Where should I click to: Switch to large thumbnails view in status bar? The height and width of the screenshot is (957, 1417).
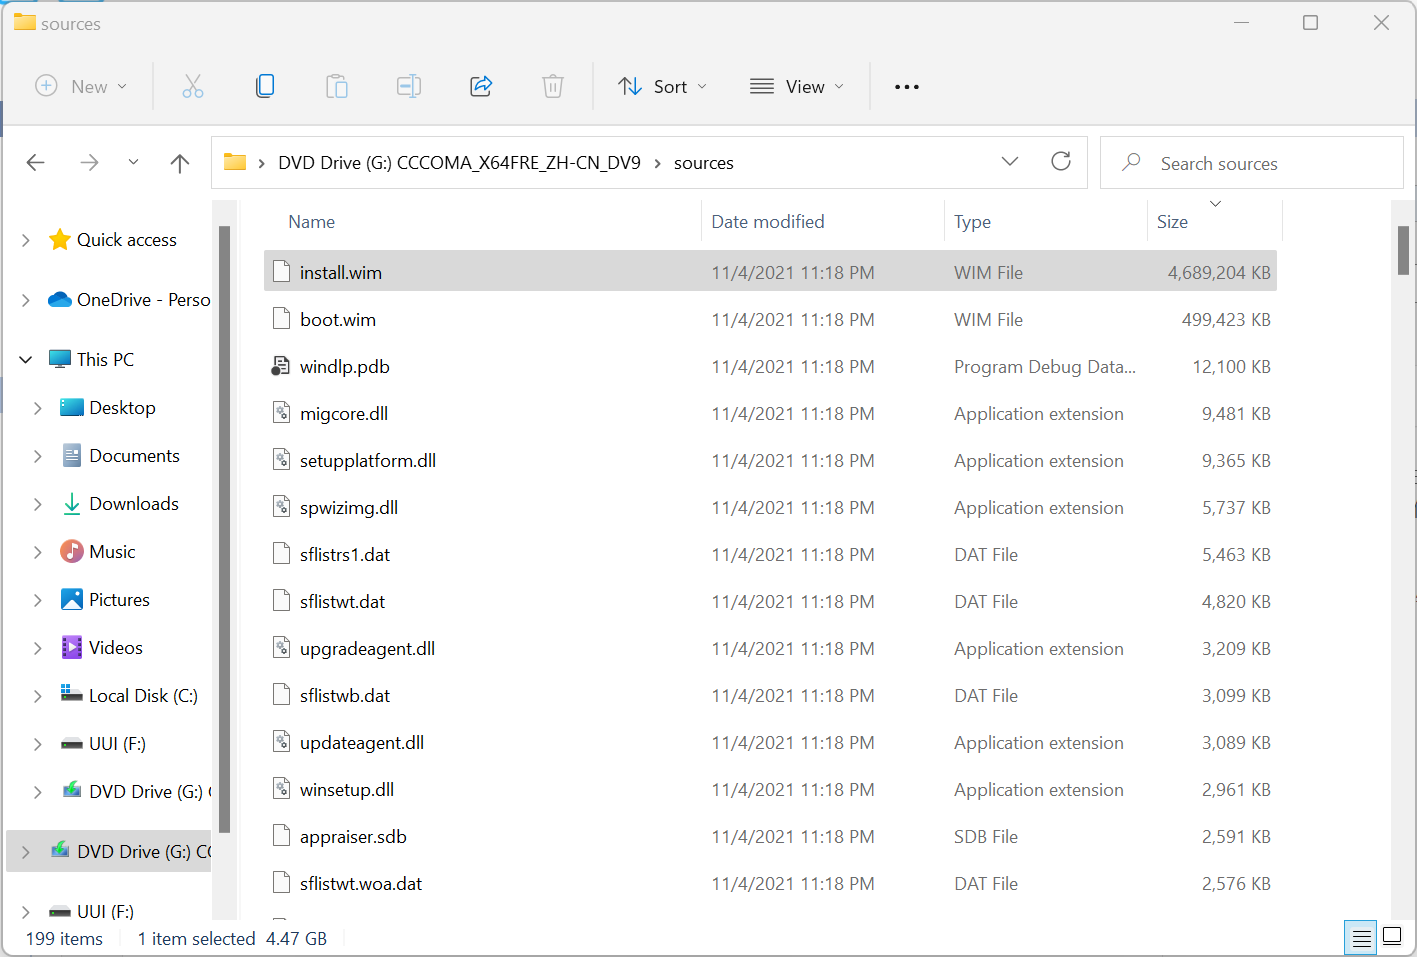[x=1392, y=937]
